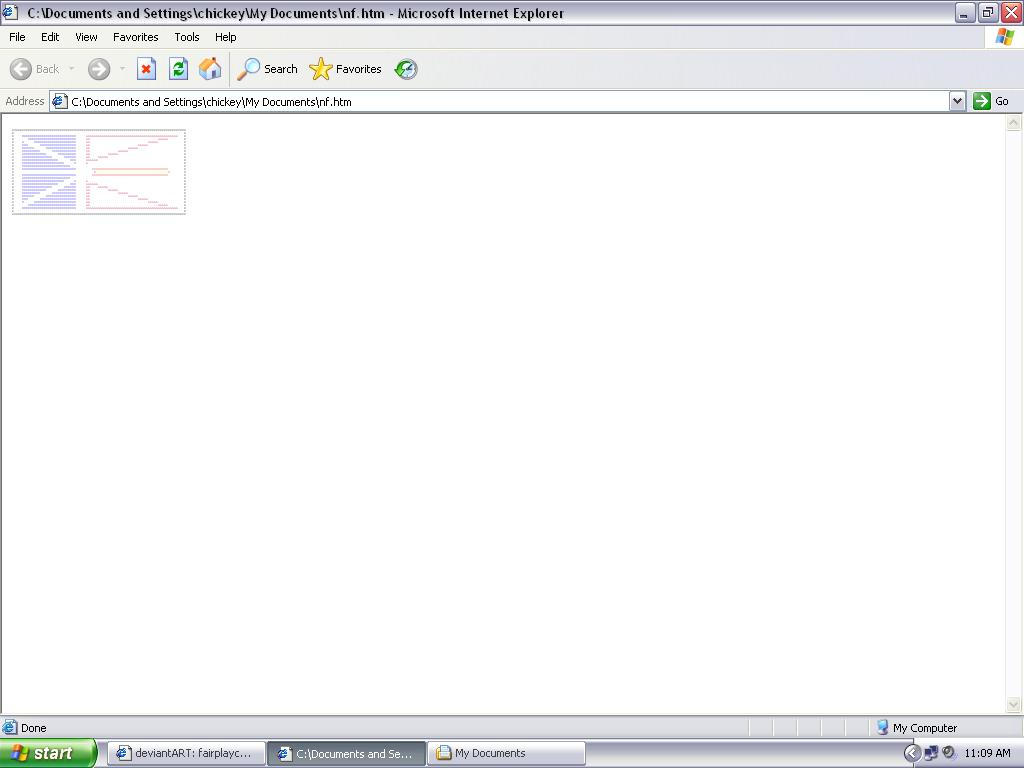
Task: Open the Windows start button
Action: [48, 753]
